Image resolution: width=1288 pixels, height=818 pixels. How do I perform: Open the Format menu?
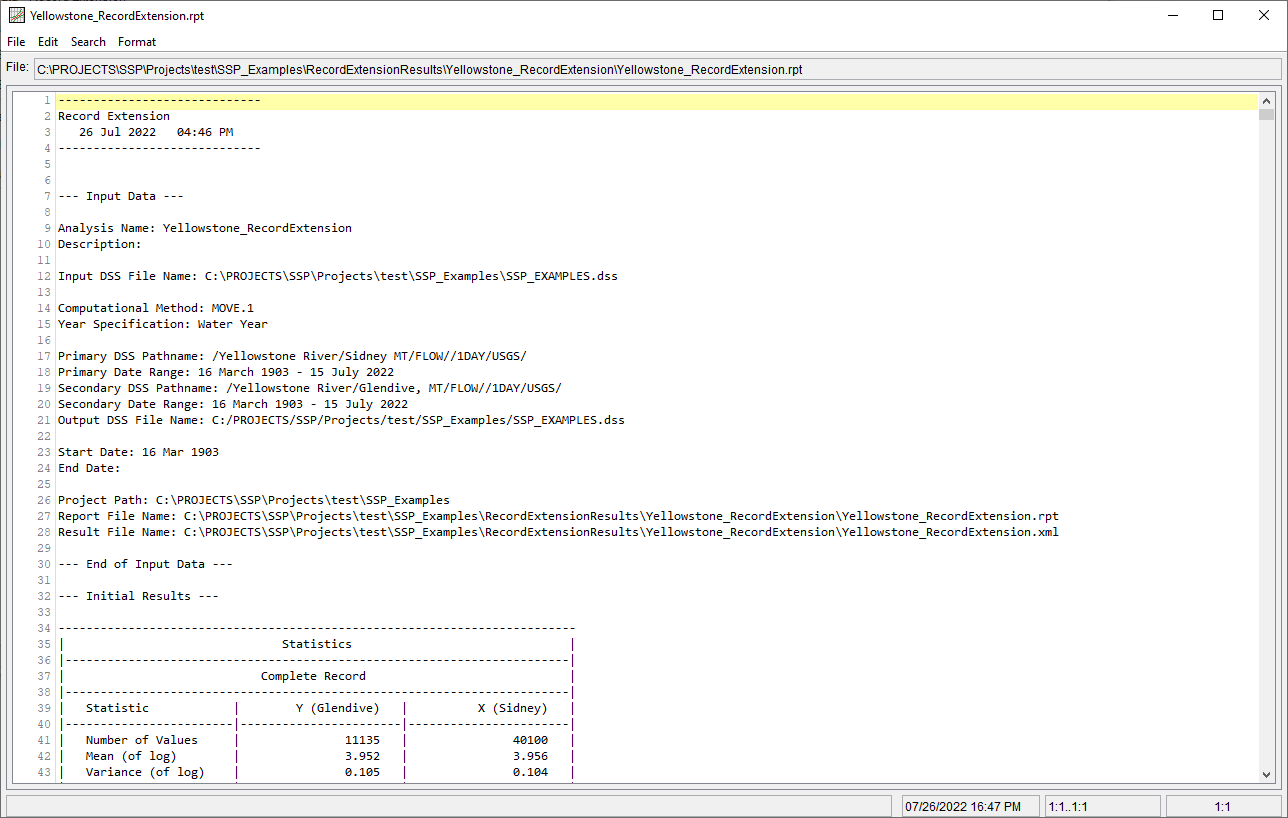(136, 42)
